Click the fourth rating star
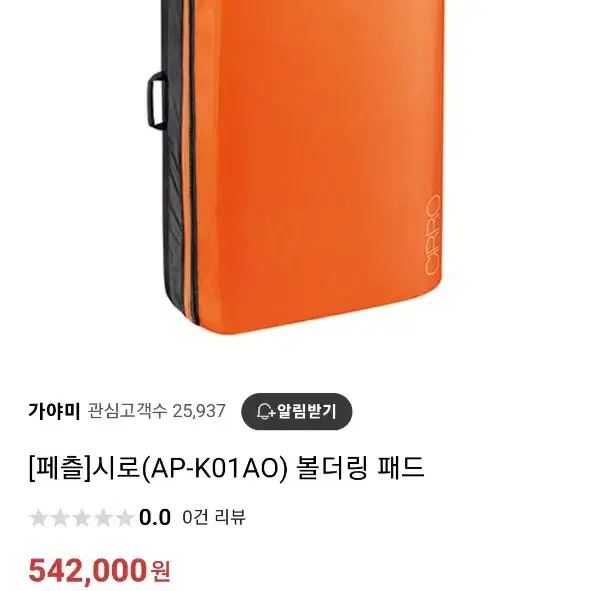The image size is (591, 591). point(103,518)
